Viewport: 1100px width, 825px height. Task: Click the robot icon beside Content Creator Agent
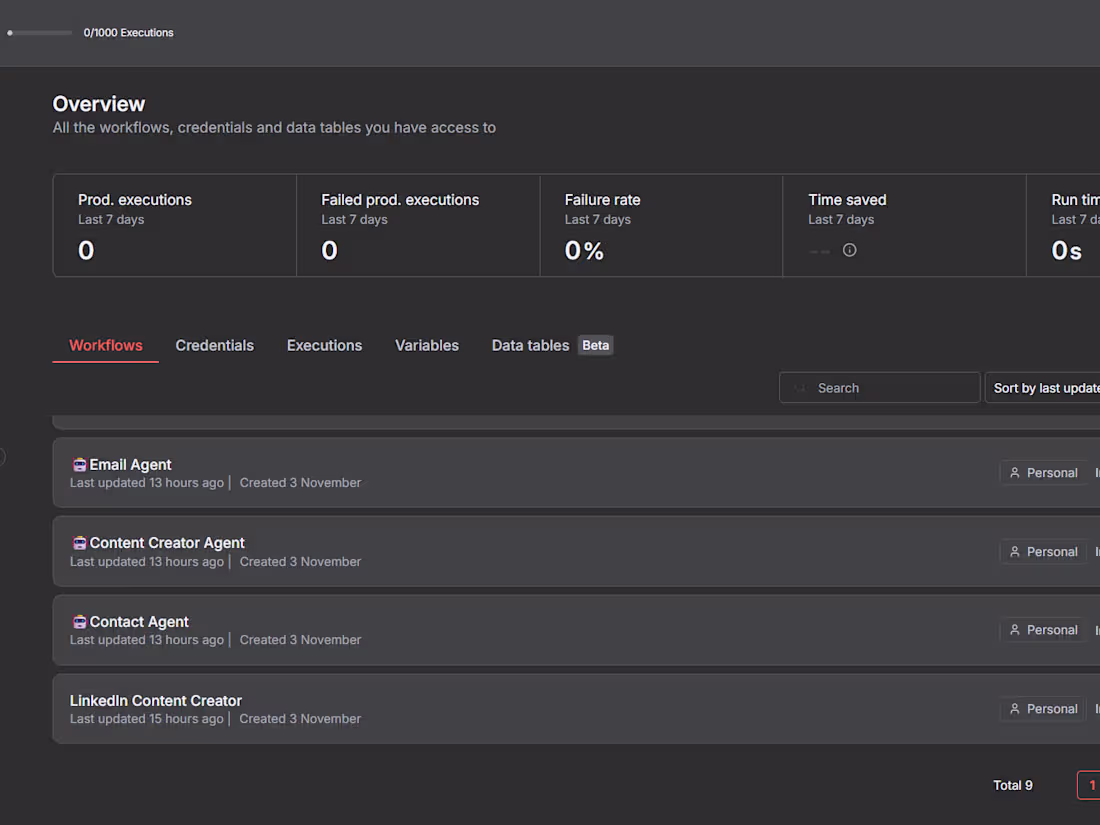click(79, 542)
